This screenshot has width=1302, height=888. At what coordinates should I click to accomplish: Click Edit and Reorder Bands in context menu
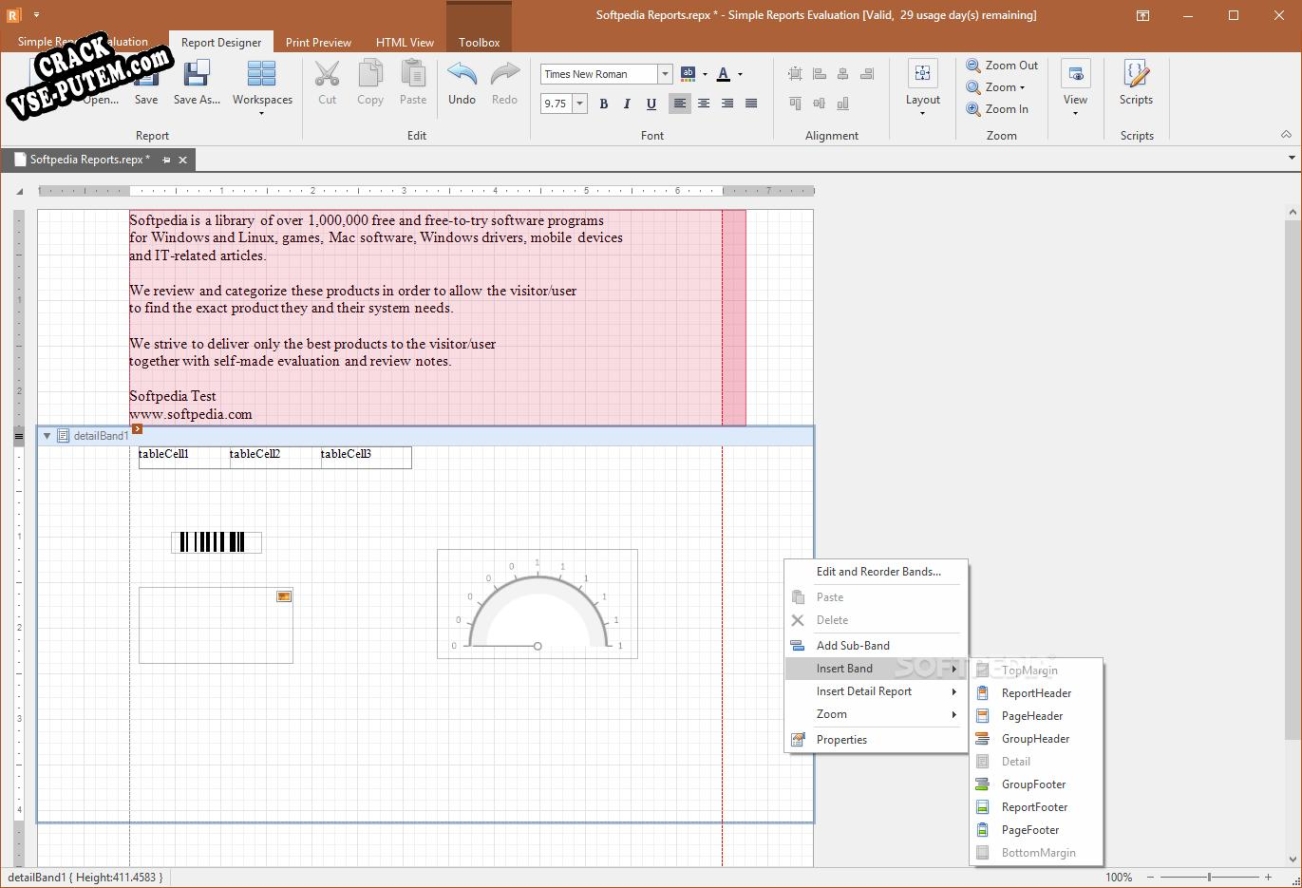878,572
